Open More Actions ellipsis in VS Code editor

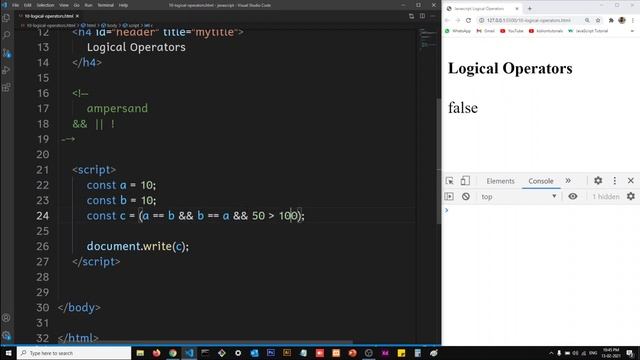click(433, 16)
